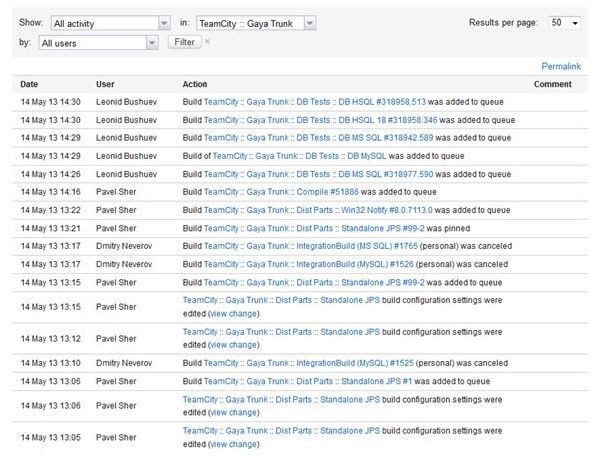Expand the TeamCity :: Gaya Trunk project dropdown
The width and height of the screenshot is (590, 456).
coord(256,23)
